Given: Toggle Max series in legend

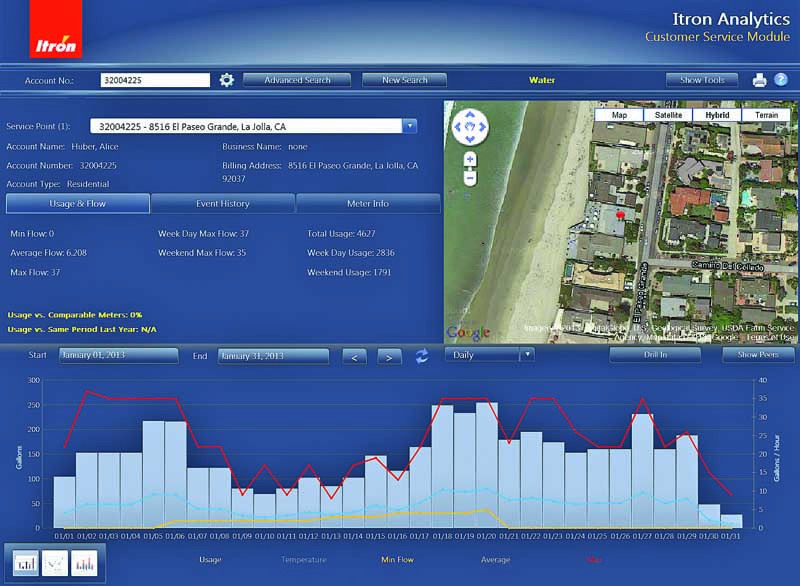Looking at the screenshot, I should point(593,559).
